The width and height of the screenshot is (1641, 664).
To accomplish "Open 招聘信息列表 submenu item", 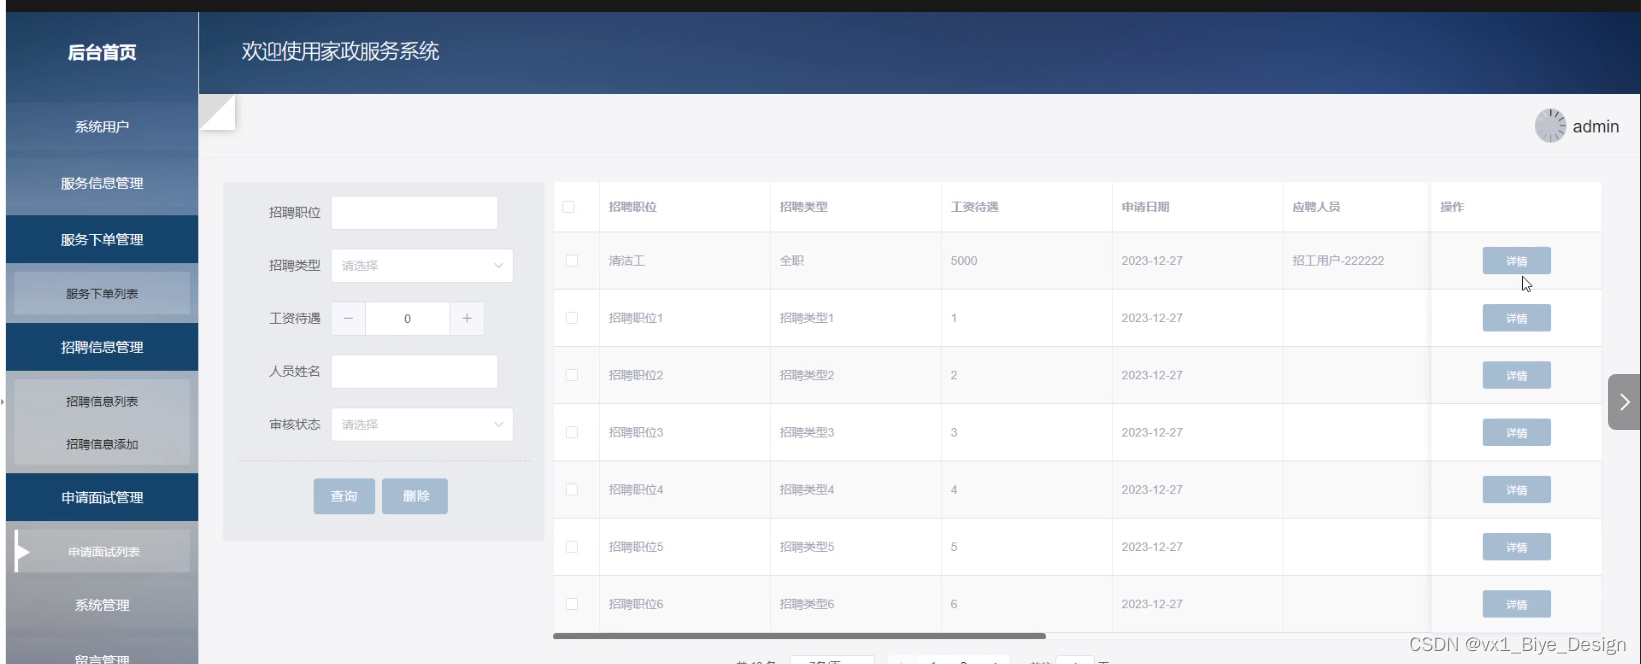I will click(x=102, y=402).
